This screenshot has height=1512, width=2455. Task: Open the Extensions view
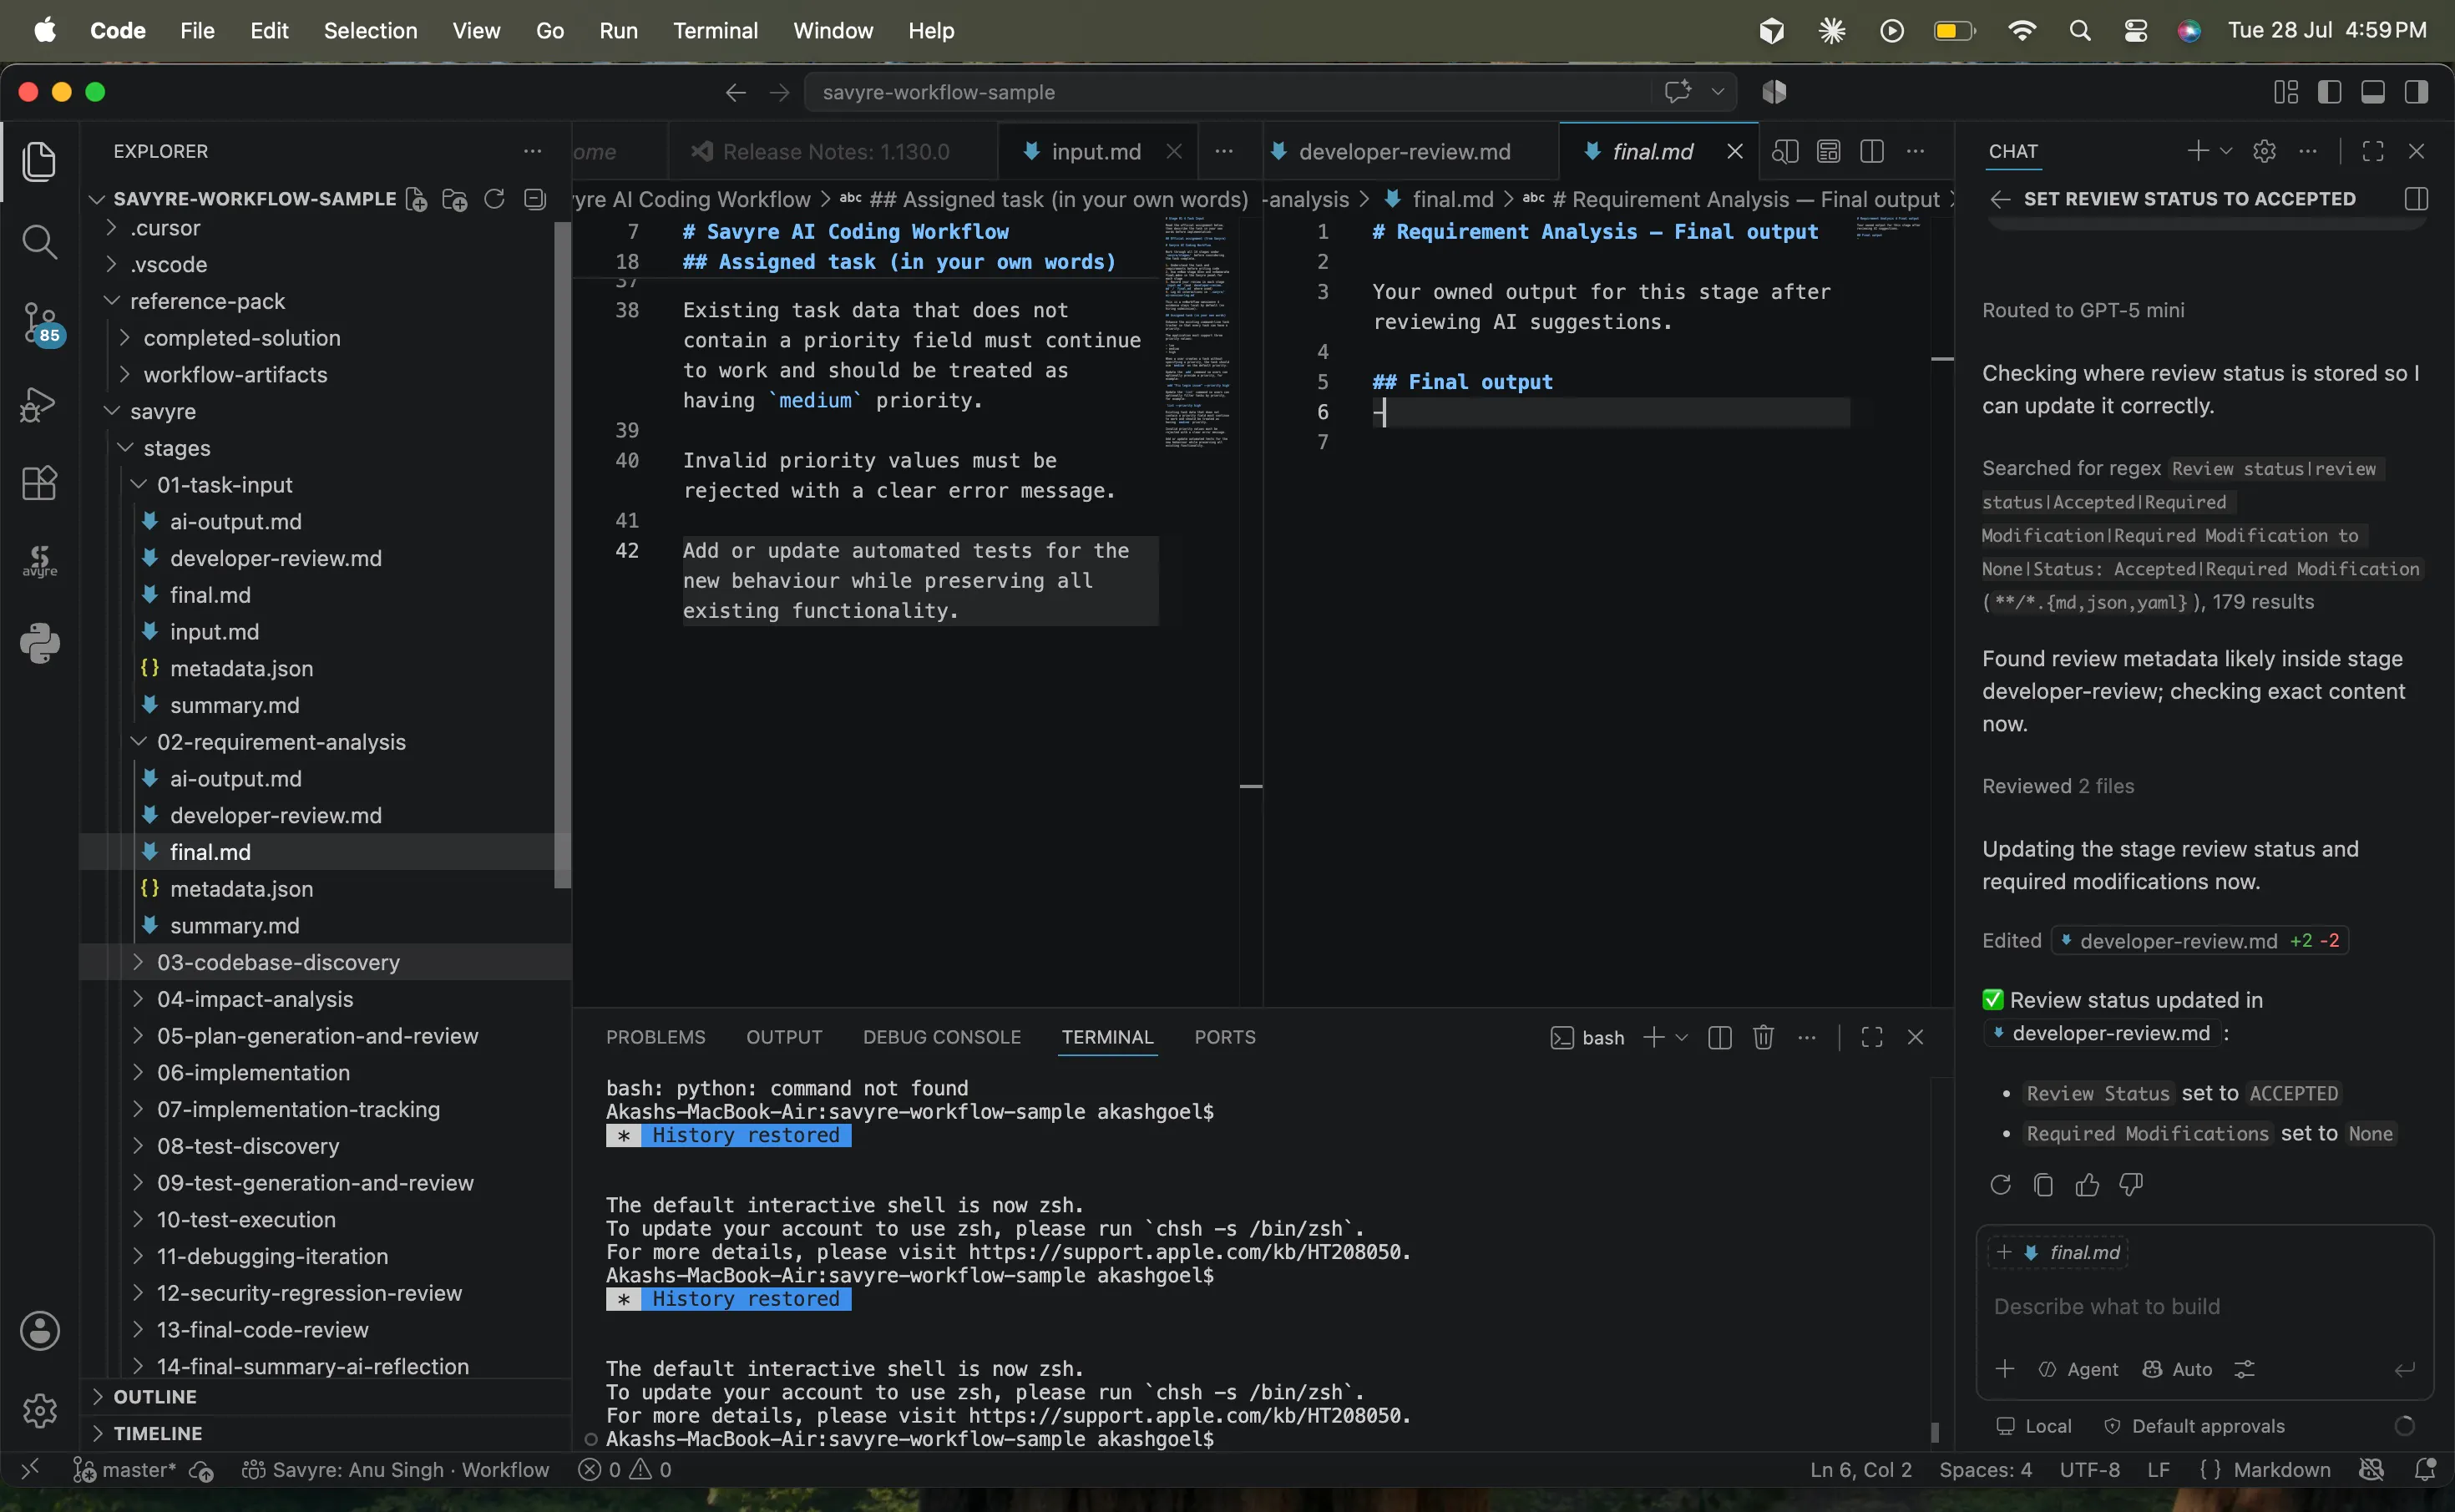(39, 484)
